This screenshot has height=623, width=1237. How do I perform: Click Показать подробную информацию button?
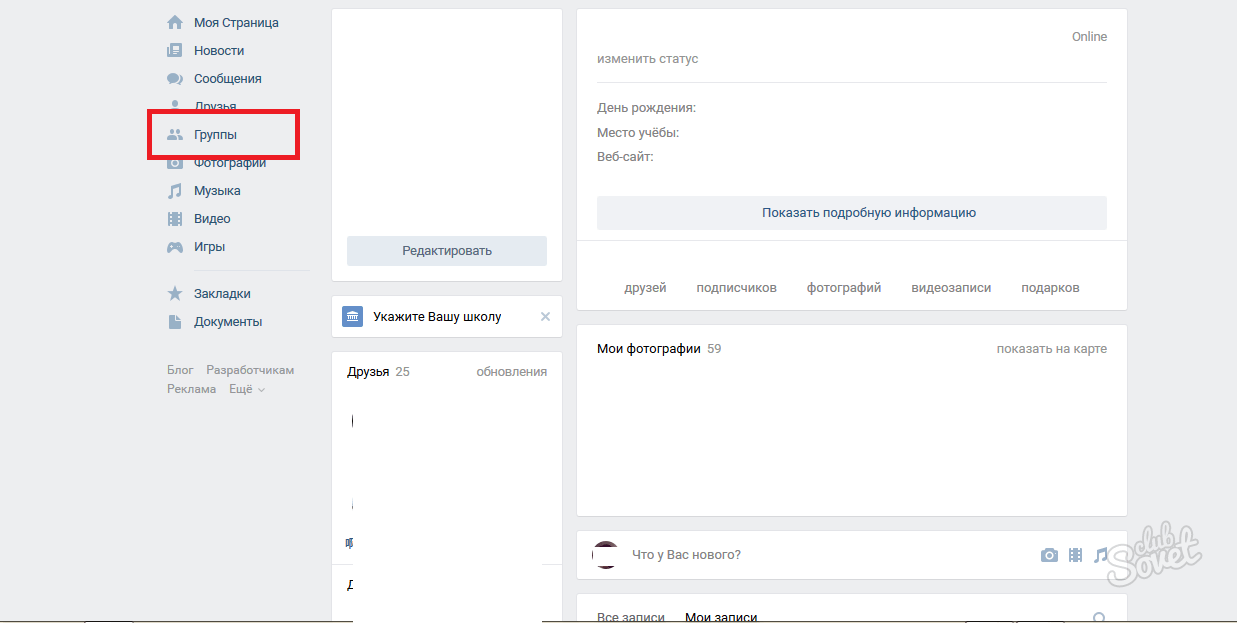tap(852, 213)
